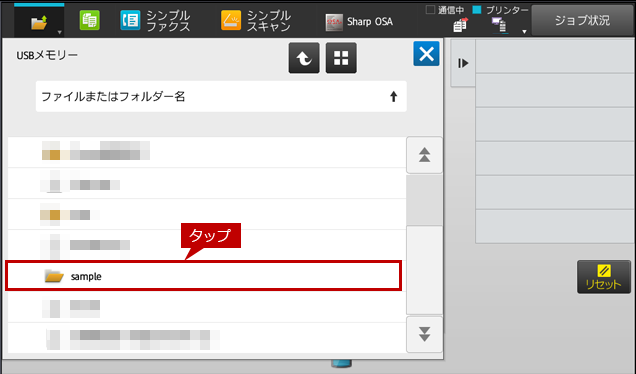The width and height of the screenshot is (636, 374).
Task: Toggle the sort order arrow in the name header
Action: click(393, 97)
